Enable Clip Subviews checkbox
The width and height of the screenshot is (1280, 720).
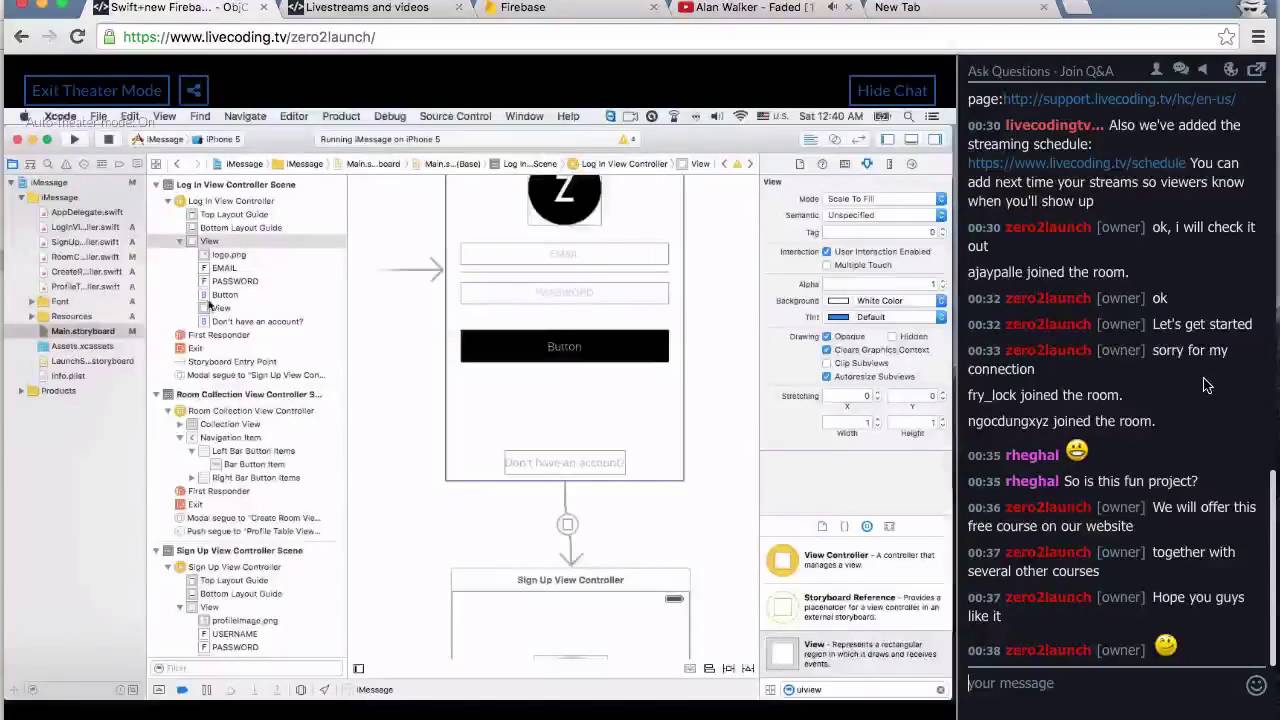[826, 363]
